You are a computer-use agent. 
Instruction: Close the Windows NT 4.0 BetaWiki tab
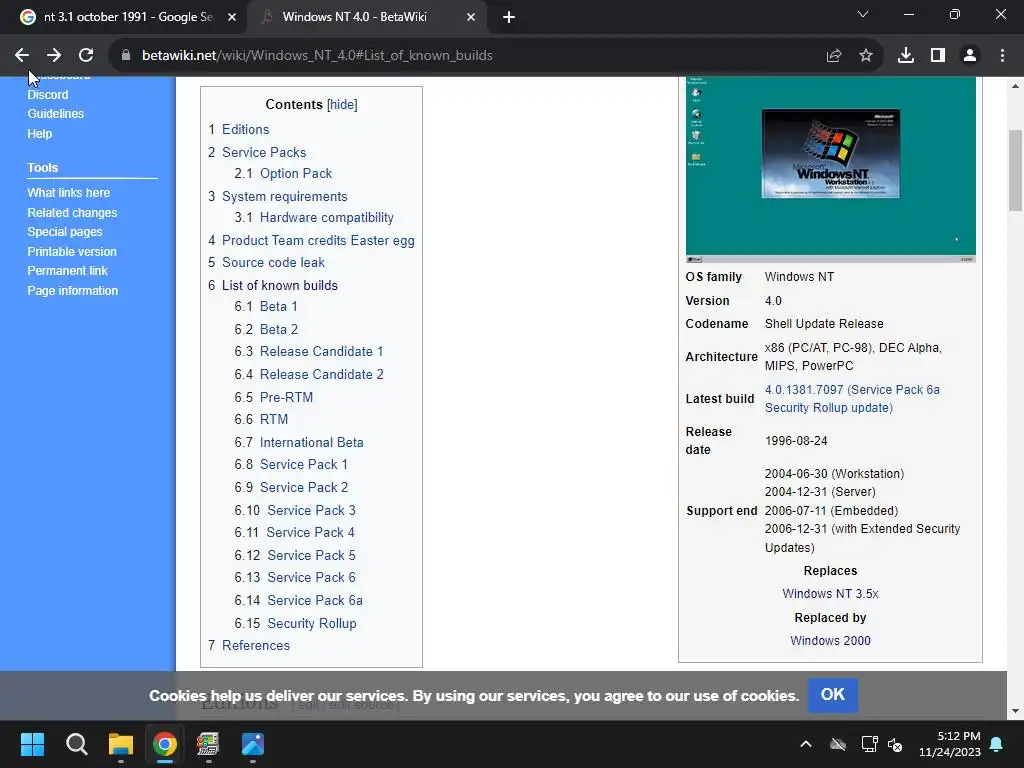[x=471, y=17]
